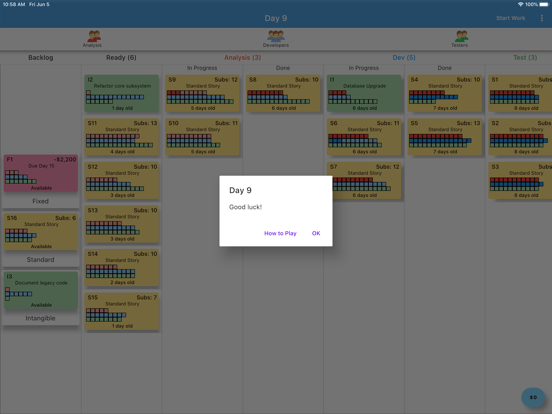552x414 pixels.
Task: Click the 10:58 AM clock in status bar
Action: [14, 4]
